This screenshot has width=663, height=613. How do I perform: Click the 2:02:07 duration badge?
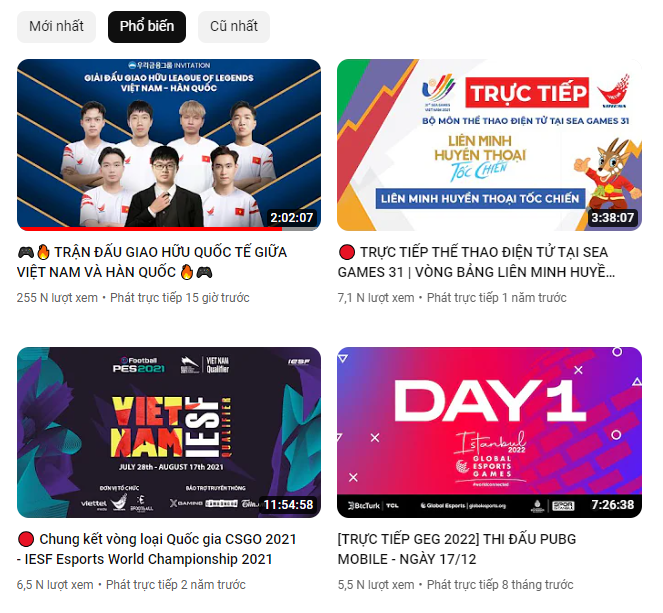[292, 218]
